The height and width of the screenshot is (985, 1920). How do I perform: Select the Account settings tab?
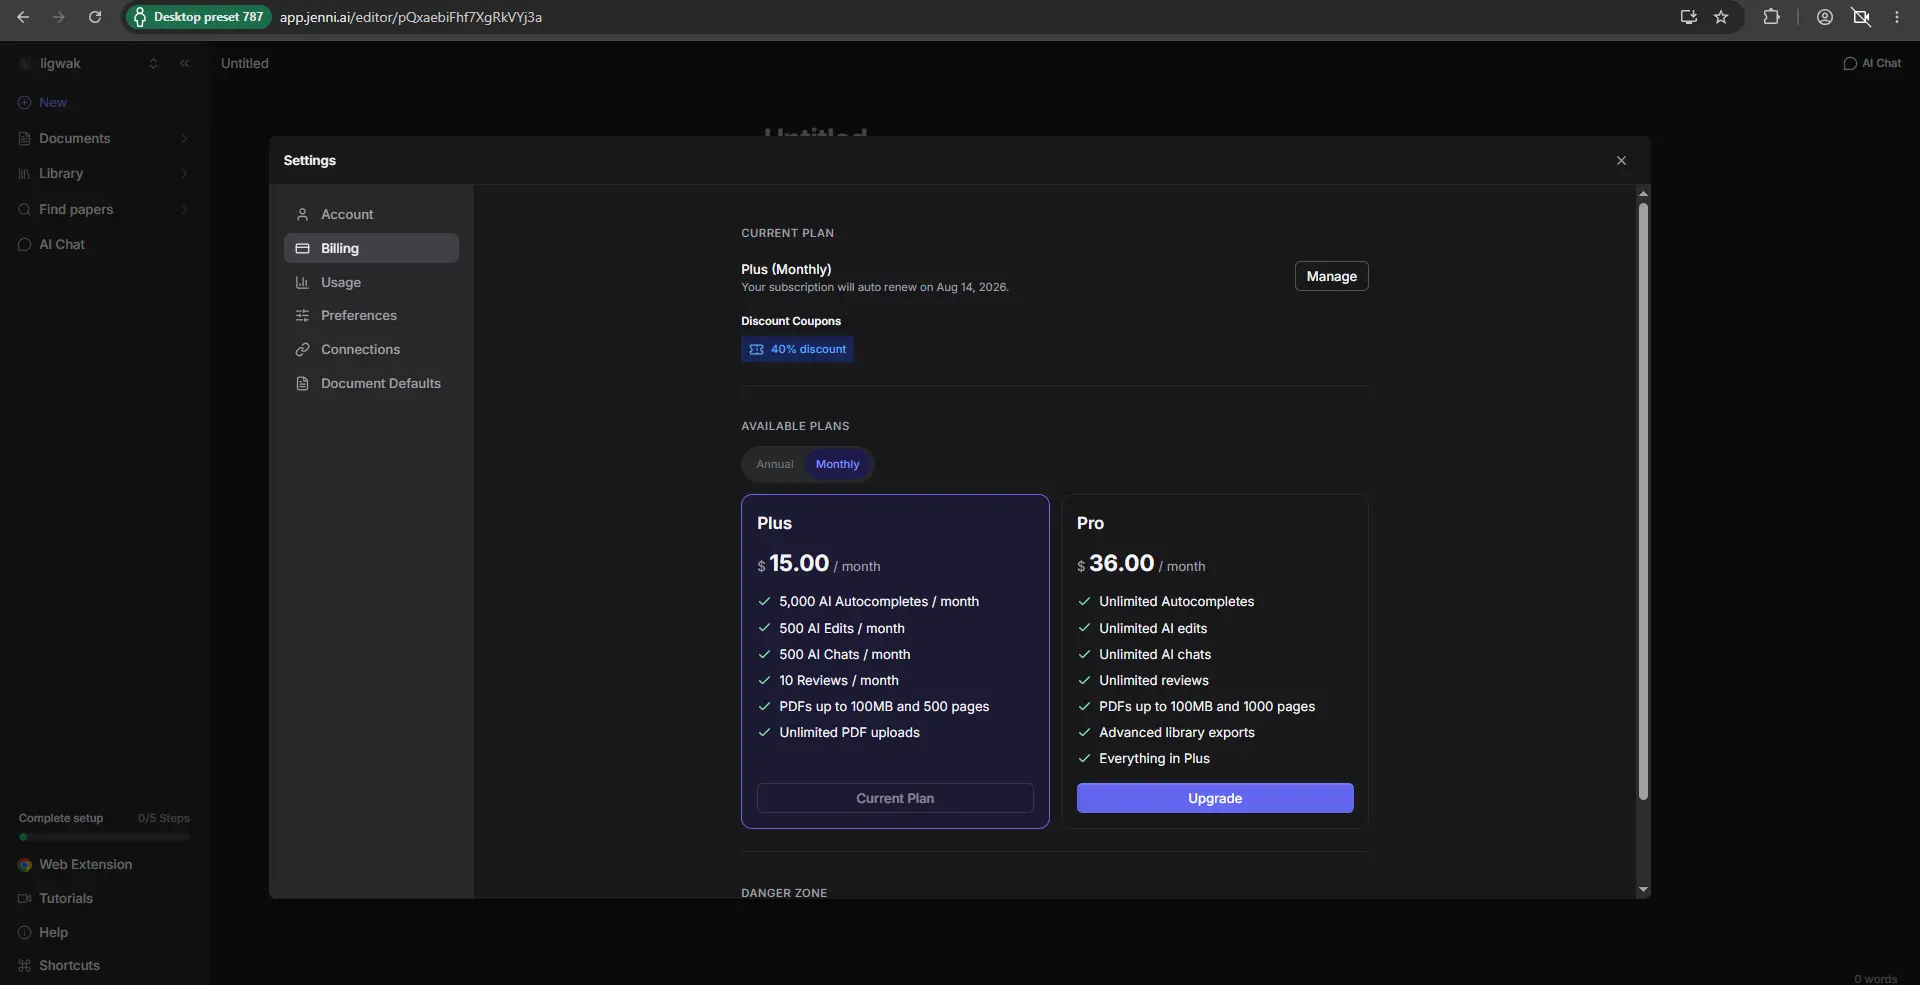(371, 214)
